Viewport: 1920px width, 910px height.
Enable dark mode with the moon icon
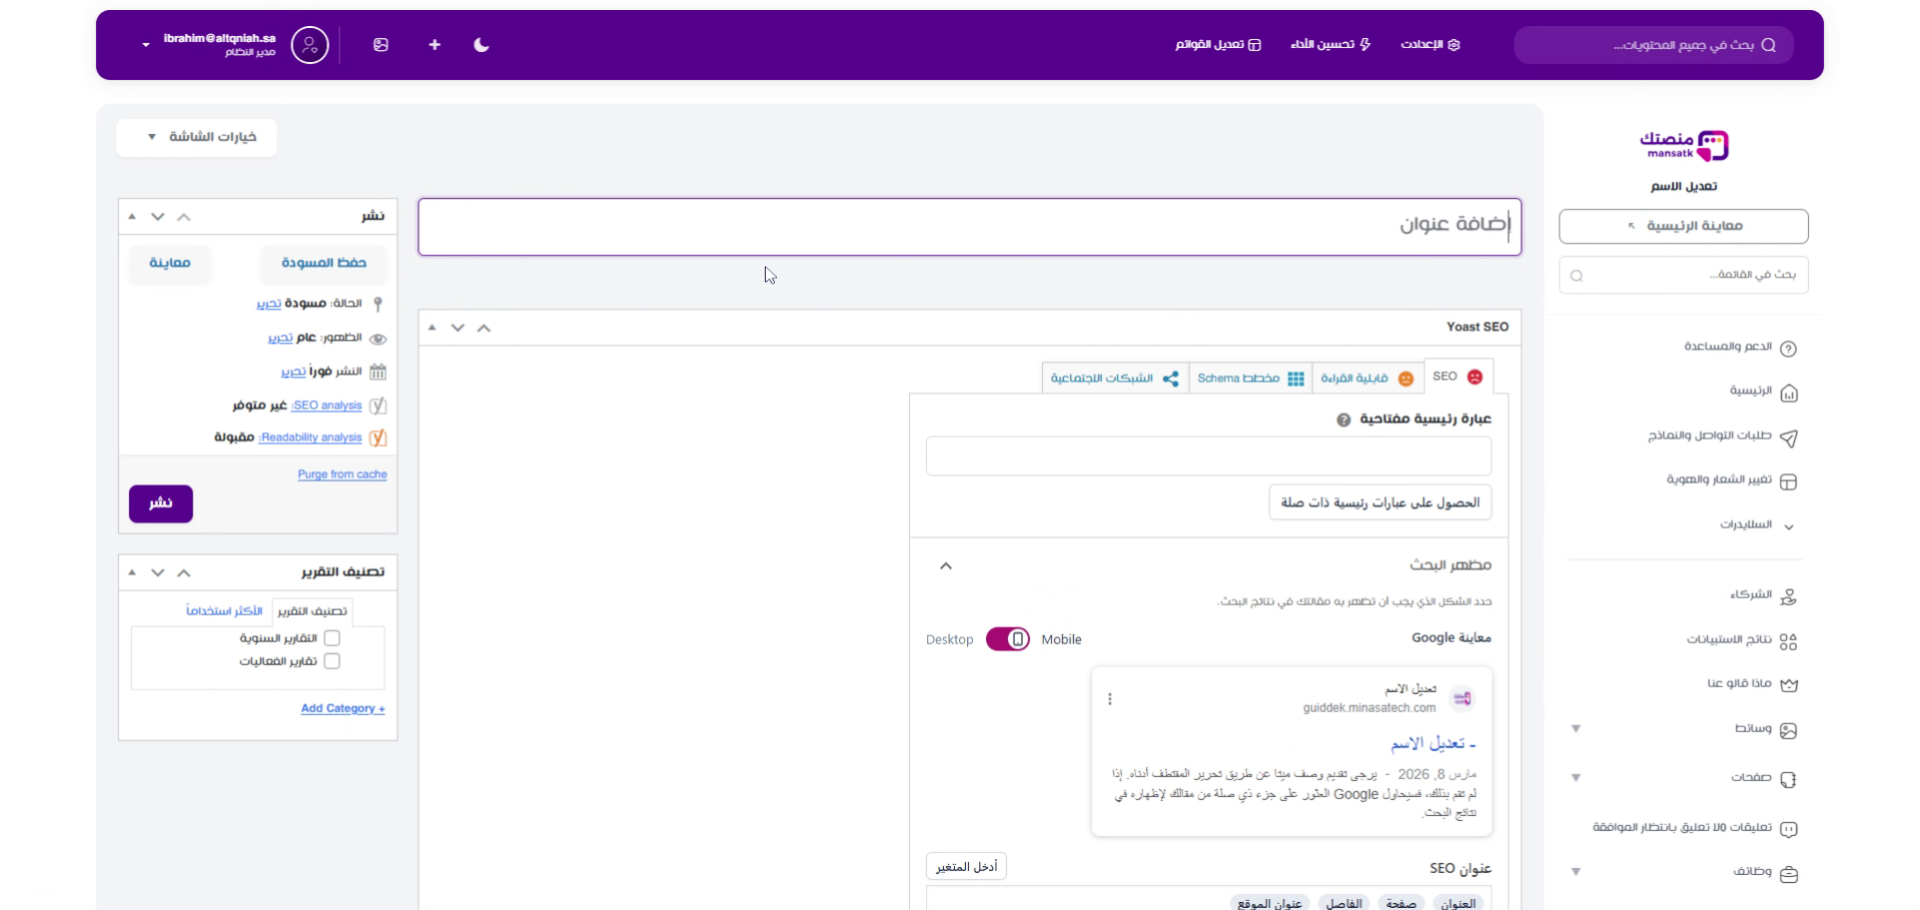click(x=481, y=44)
